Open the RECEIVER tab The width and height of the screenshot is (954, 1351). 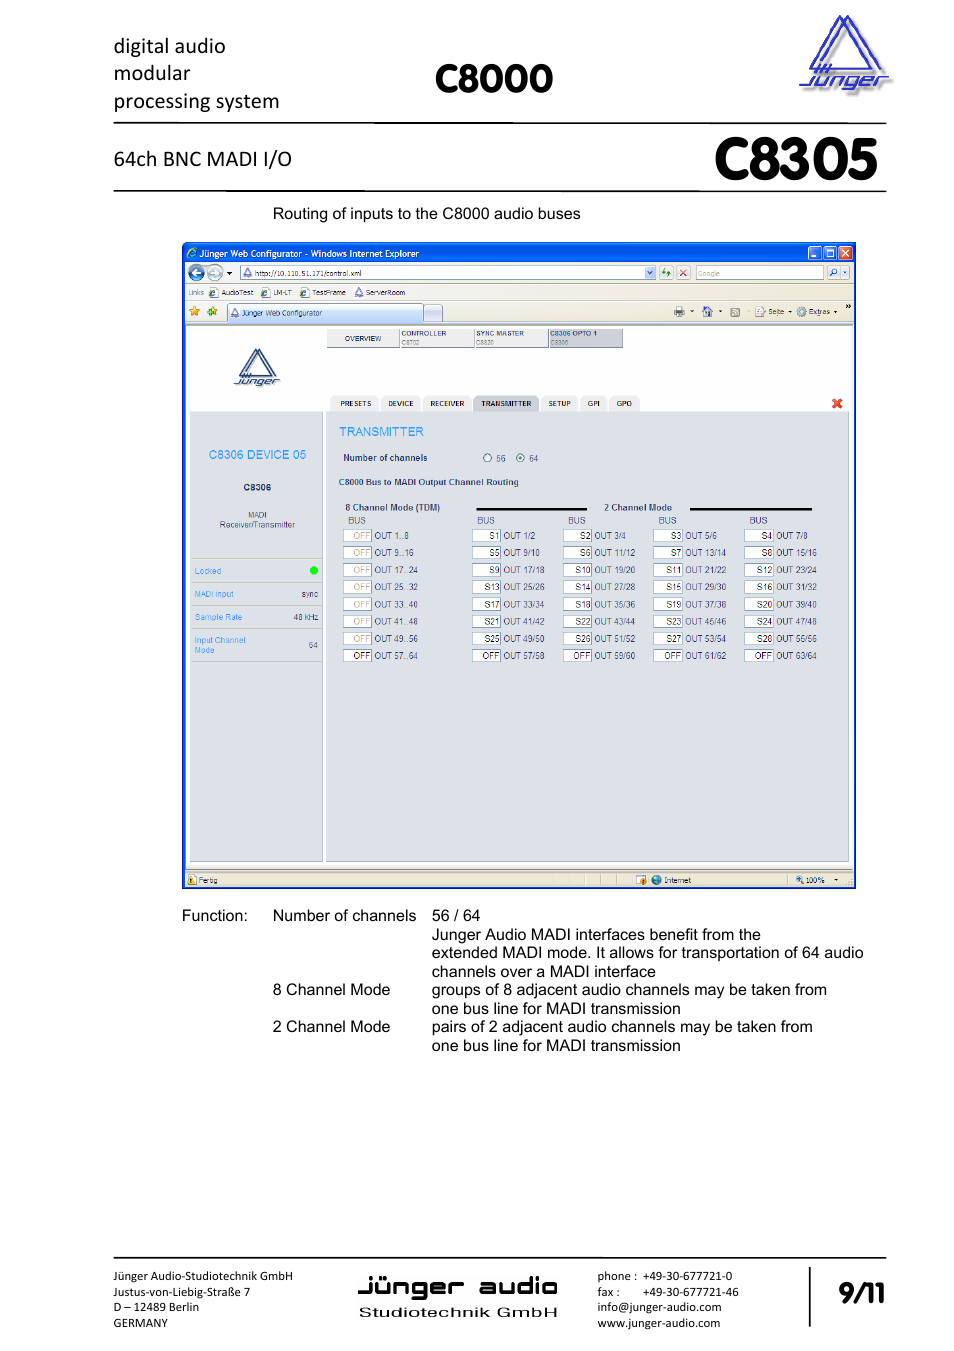pyautogui.click(x=447, y=404)
